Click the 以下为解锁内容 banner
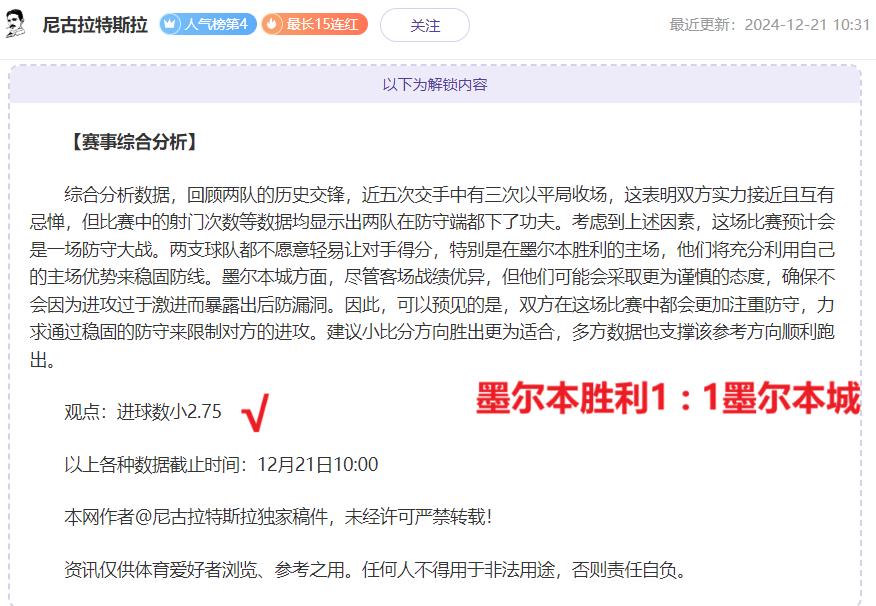876x606 pixels. 435,85
